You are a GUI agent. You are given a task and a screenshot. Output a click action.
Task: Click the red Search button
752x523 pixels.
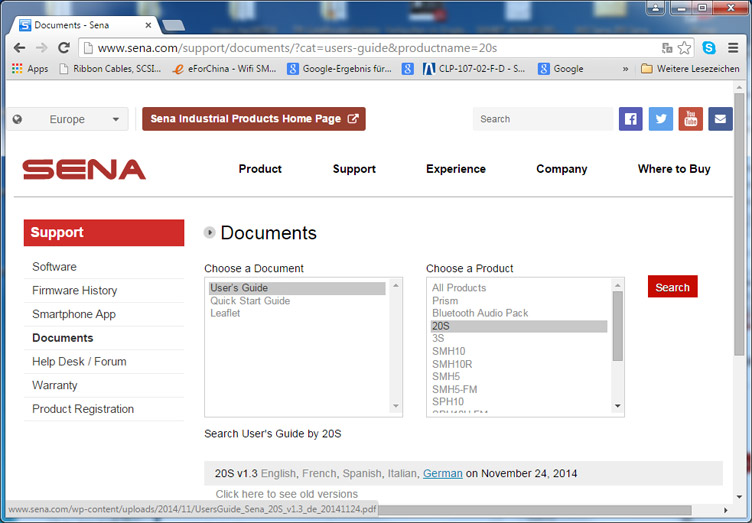click(672, 287)
